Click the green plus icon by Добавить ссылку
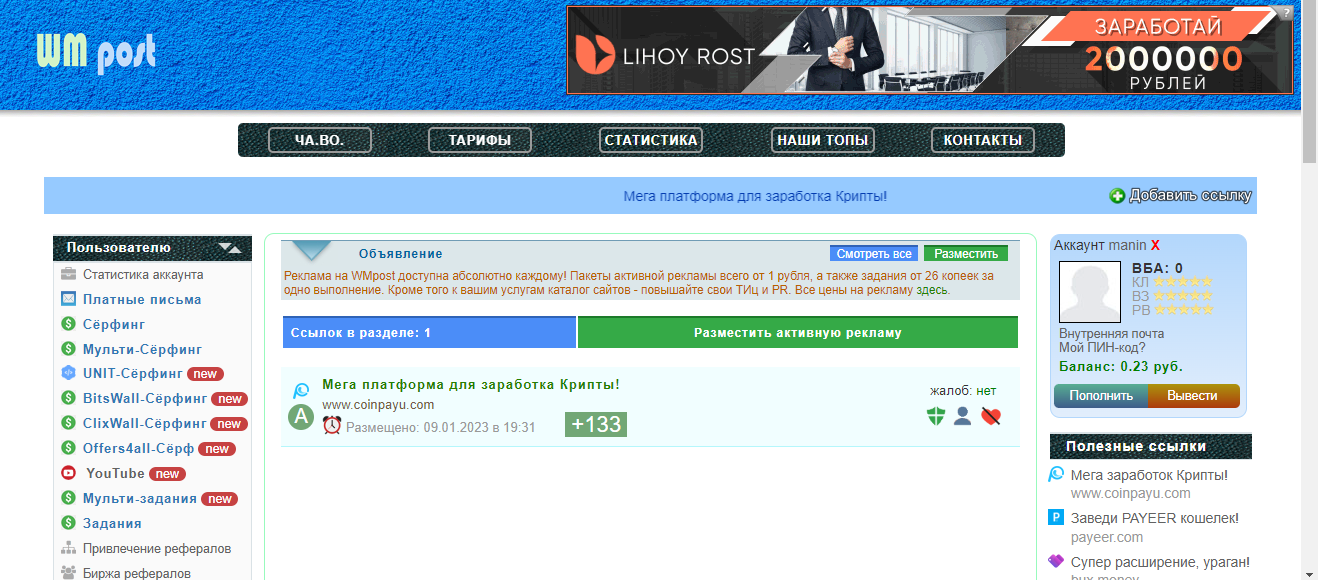This screenshot has height=580, width=1318. point(1118,196)
